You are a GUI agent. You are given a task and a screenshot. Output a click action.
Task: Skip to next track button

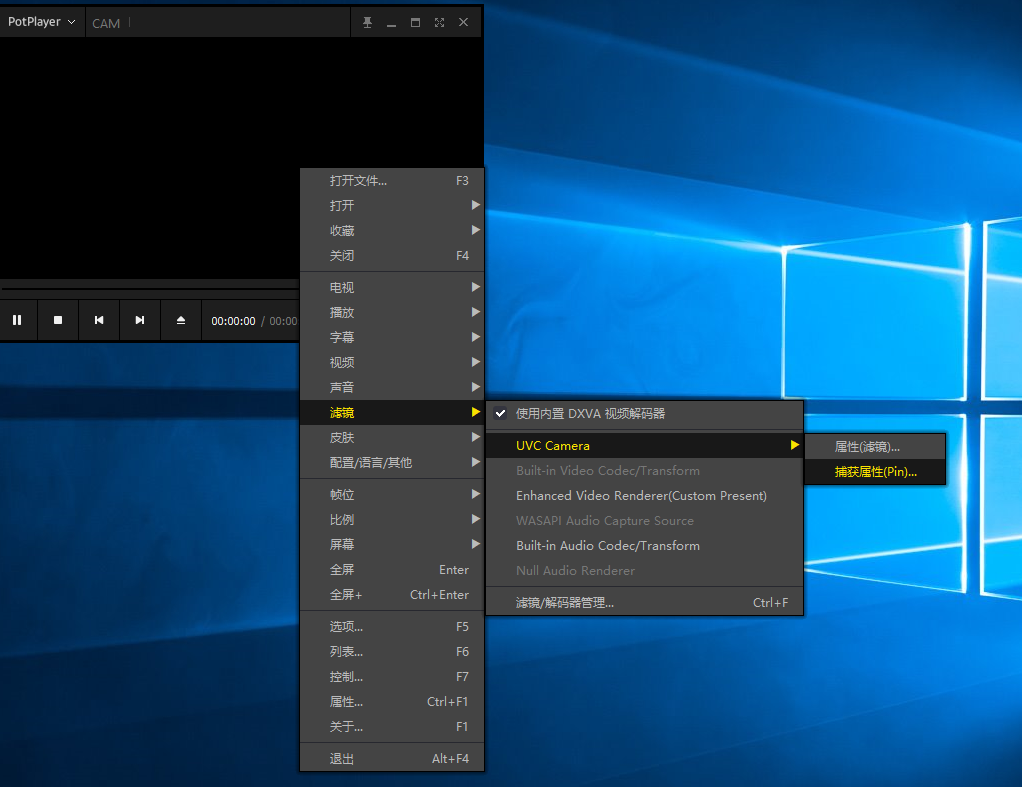point(140,320)
